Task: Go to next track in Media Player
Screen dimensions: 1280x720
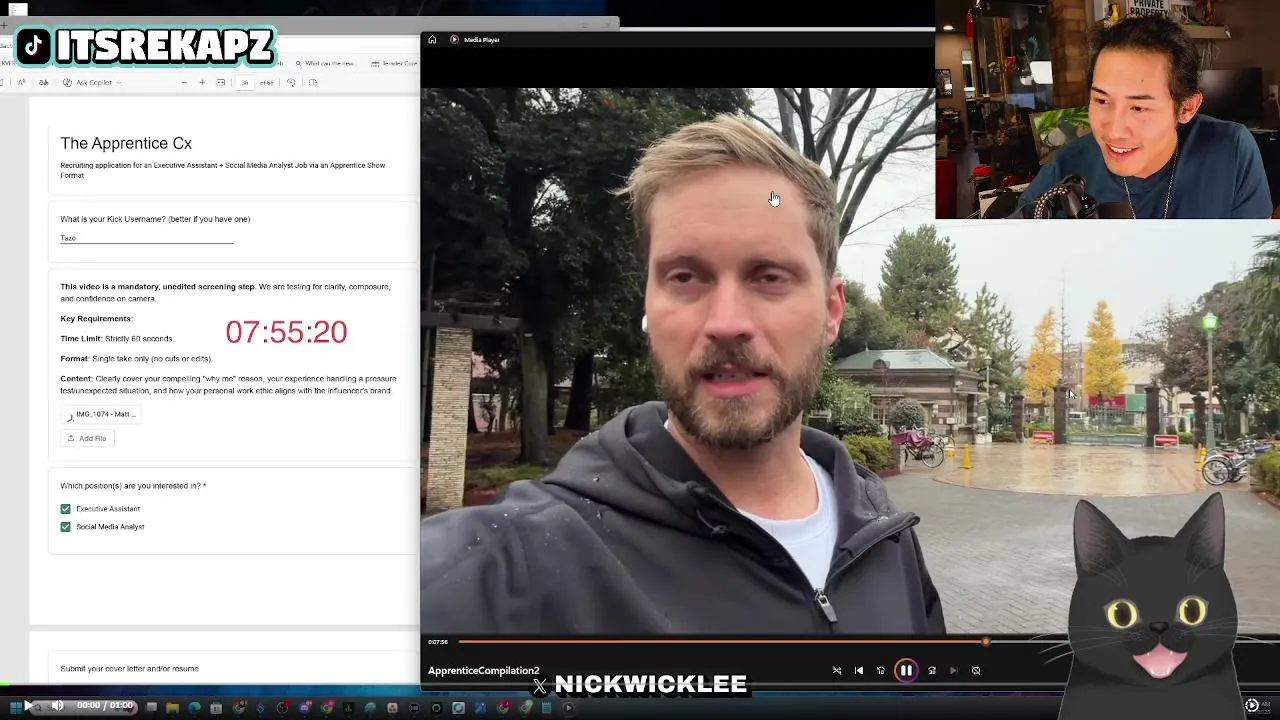Action: pyautogui.click(x=954, y=671)
